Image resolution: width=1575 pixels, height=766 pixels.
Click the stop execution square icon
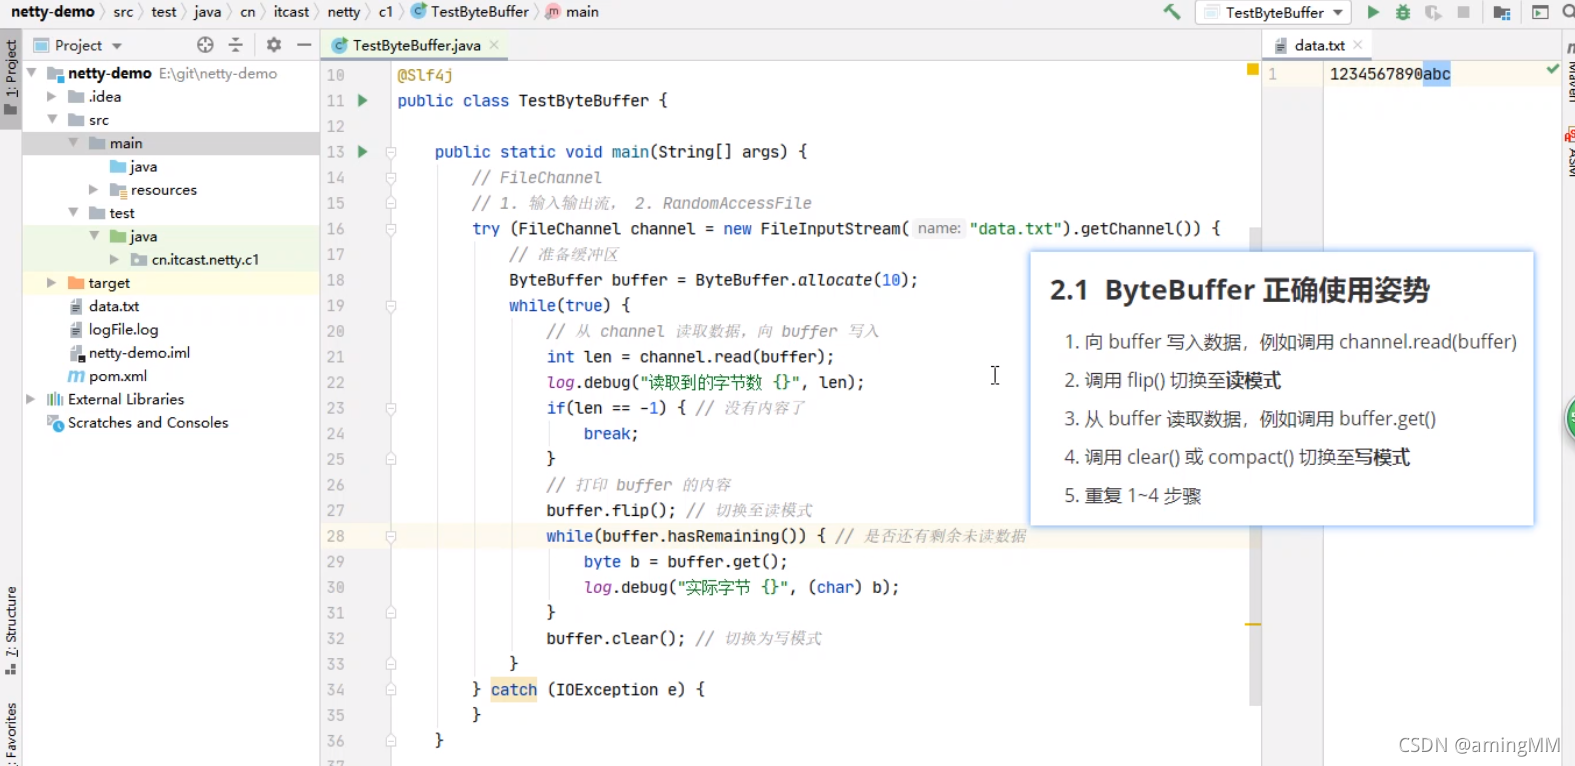point(1464,12)
